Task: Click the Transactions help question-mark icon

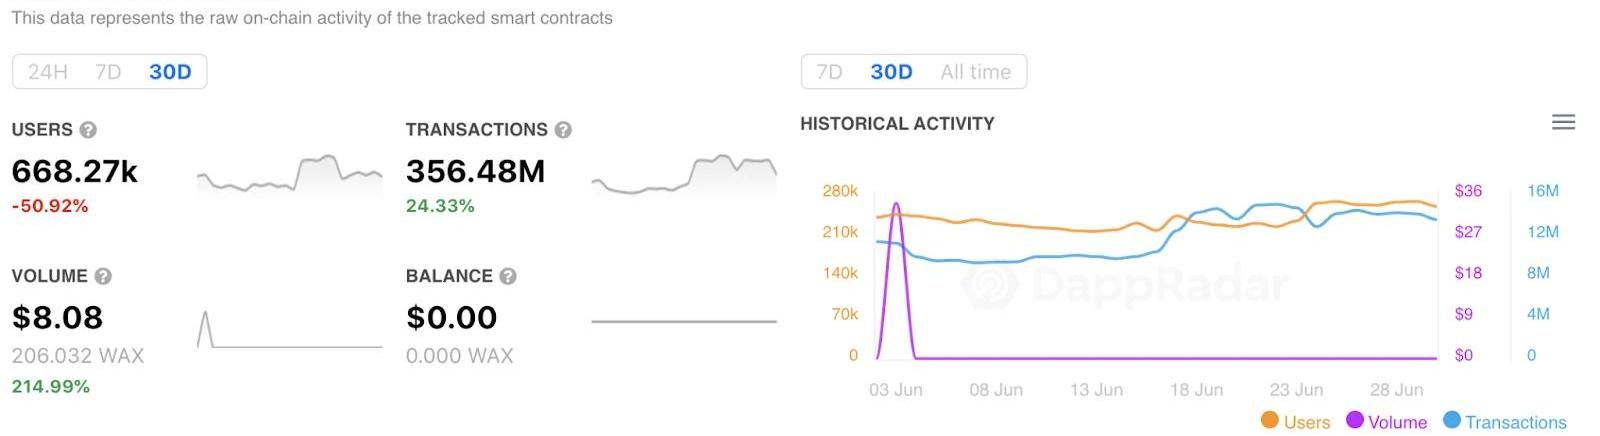Action: (563, 130)
